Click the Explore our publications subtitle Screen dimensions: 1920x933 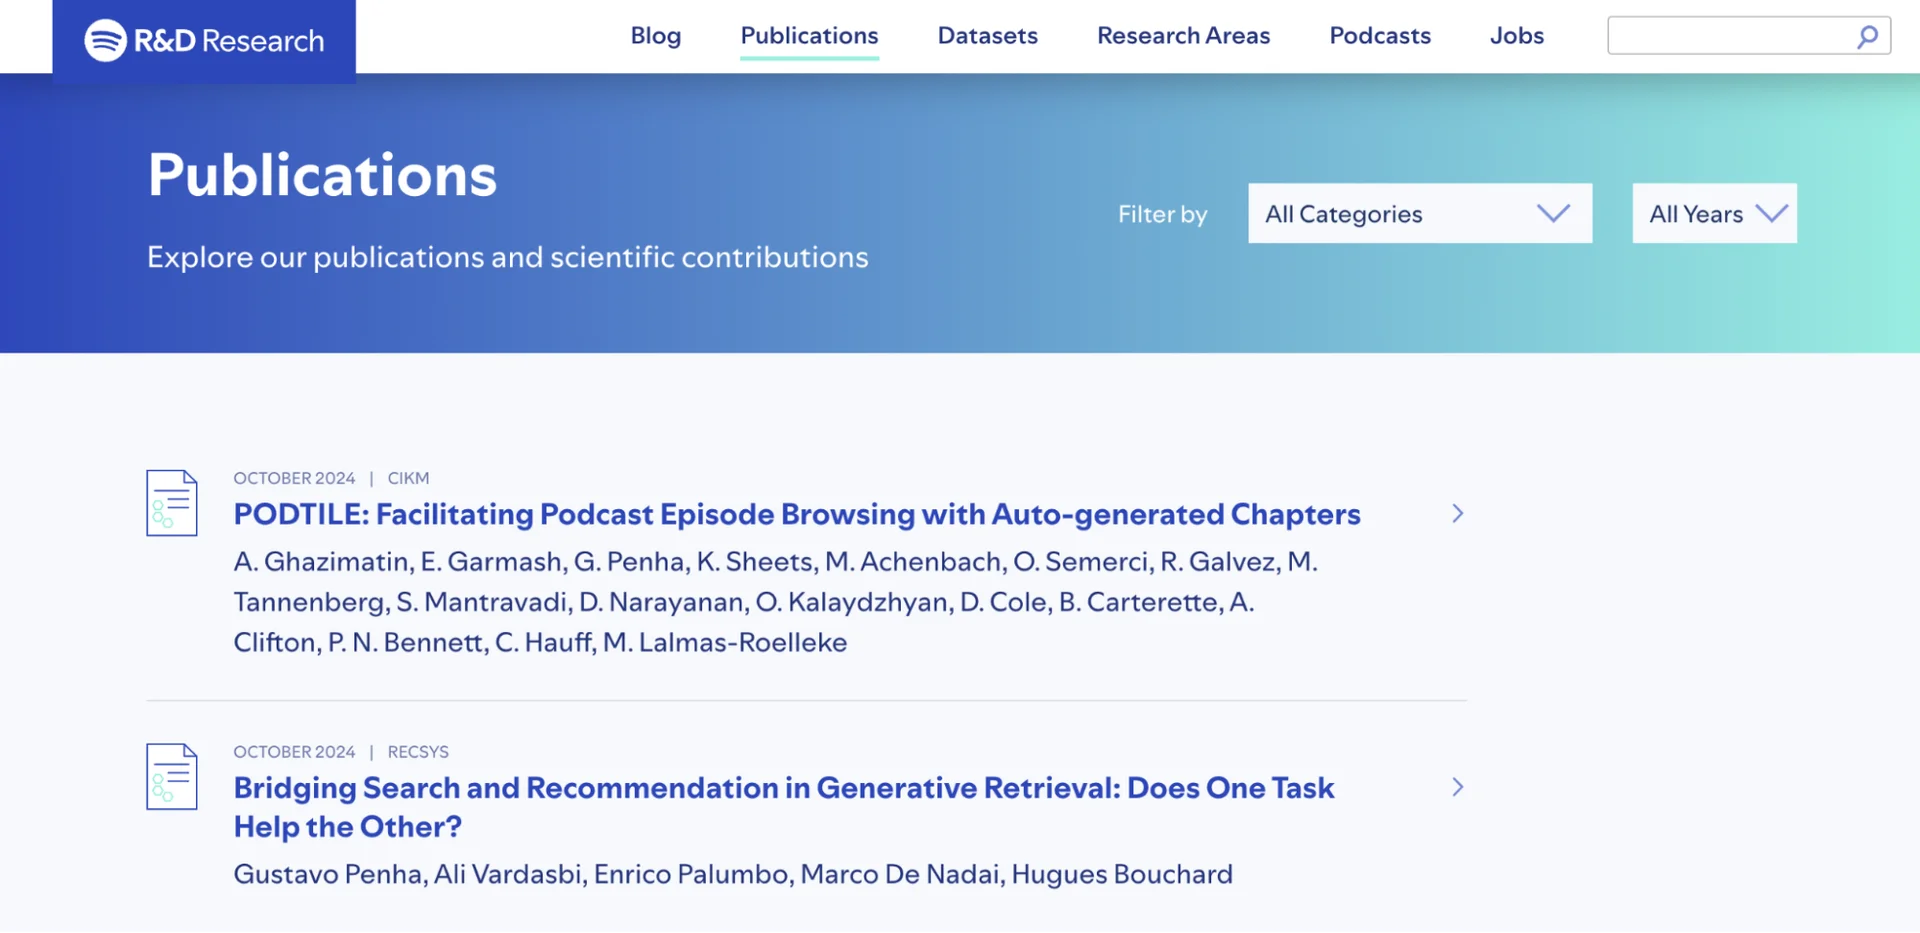(x=508, y=257)
